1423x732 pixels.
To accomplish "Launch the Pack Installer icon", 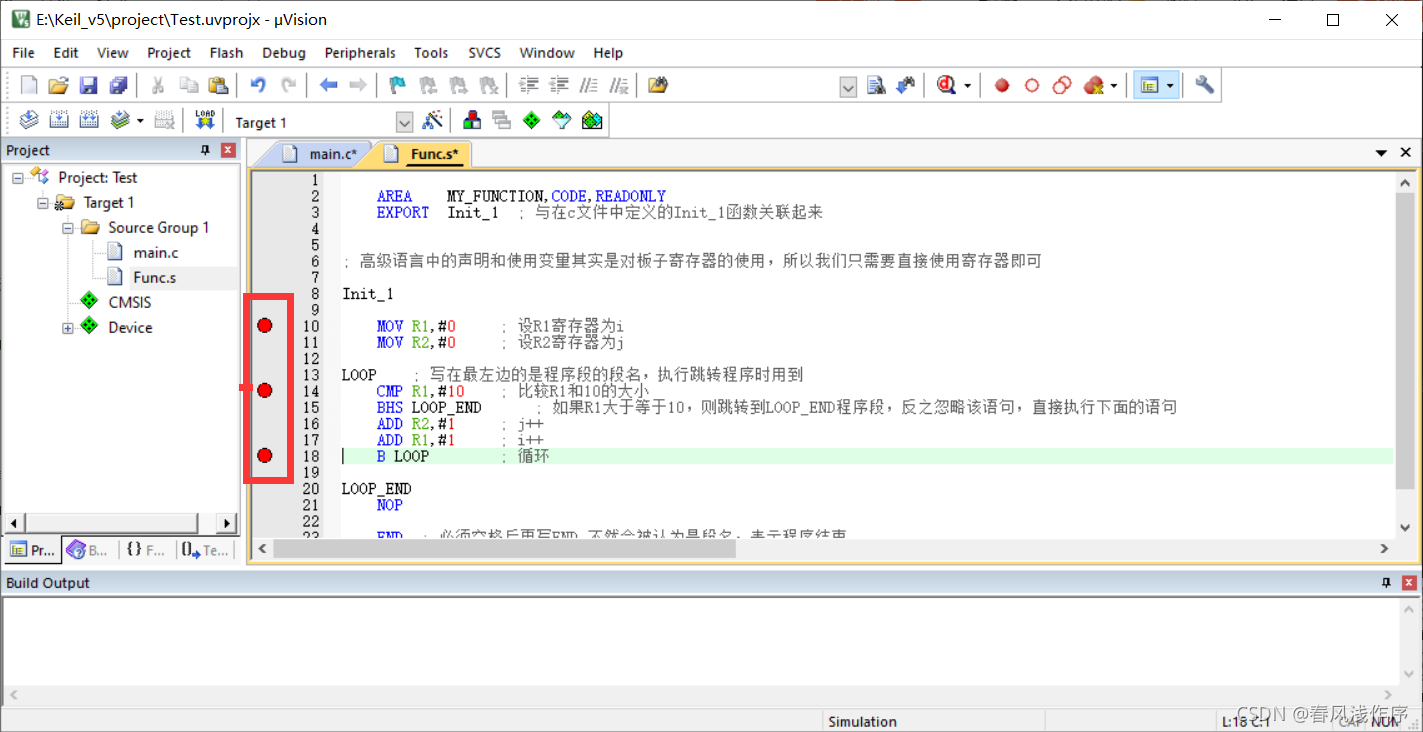I will pos(592,121).
